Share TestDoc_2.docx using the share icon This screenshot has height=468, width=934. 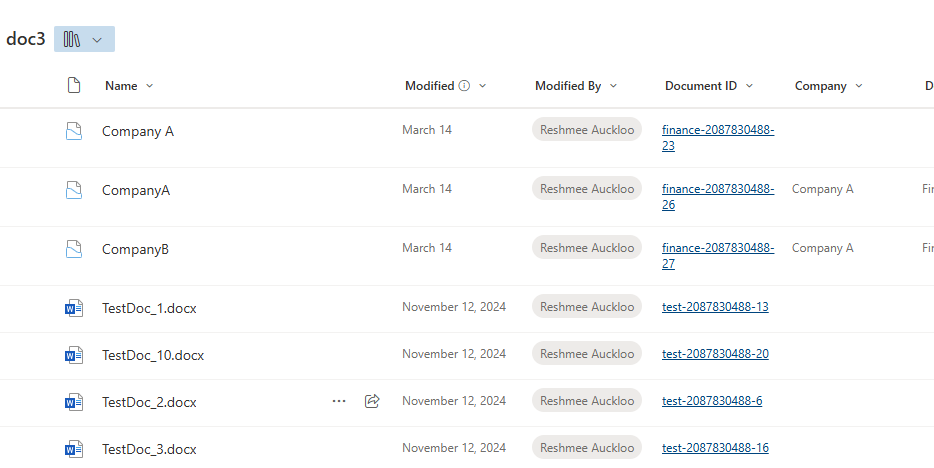click(x=372, y=401)
